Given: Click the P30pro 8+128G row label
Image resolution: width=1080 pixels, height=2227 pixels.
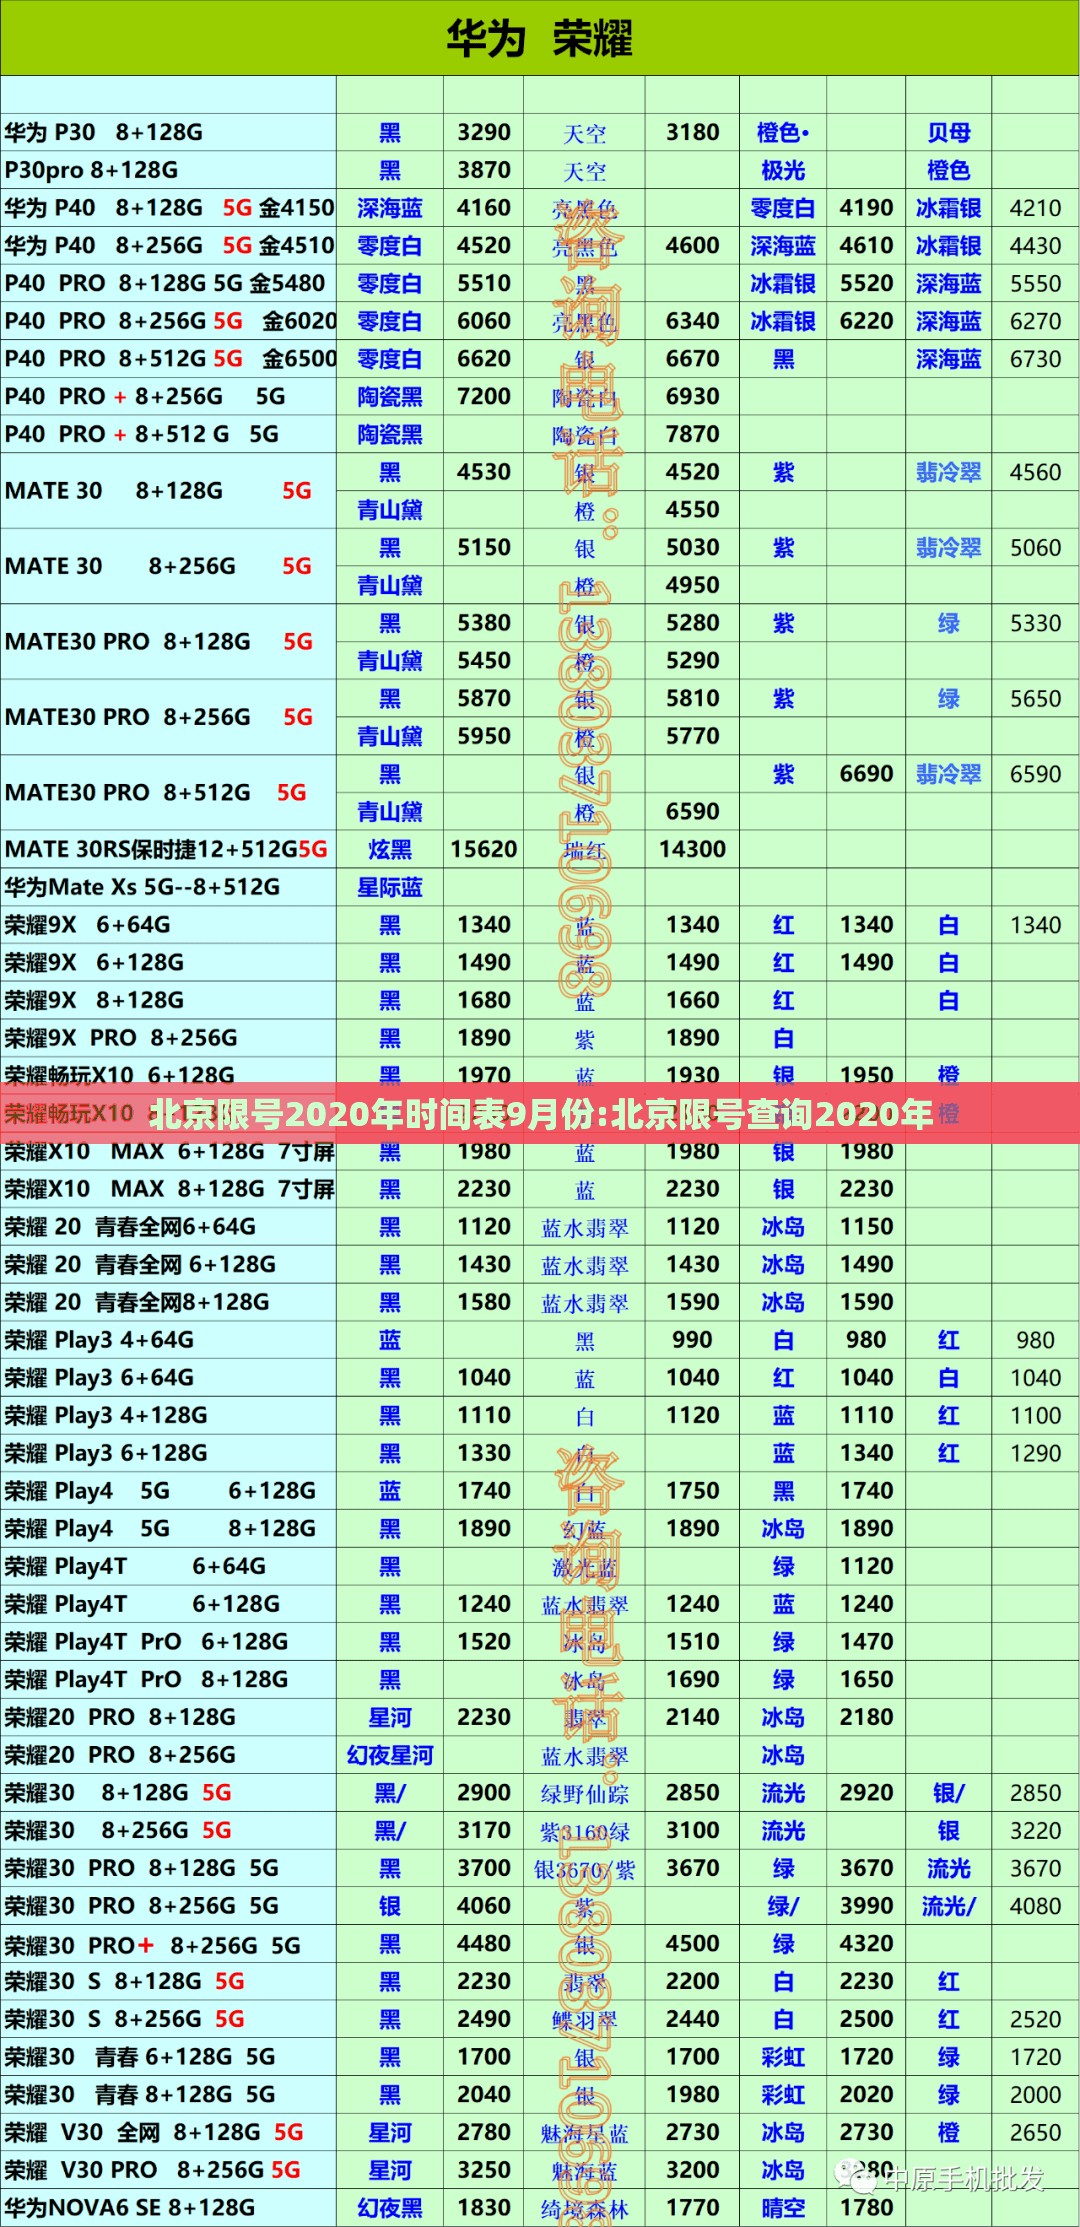Looking at the screenshot, I should (x=91, y=170).
